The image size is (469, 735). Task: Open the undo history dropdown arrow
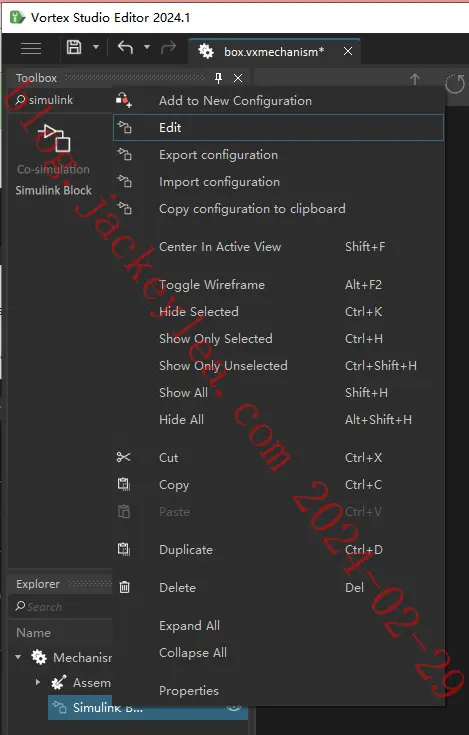click(147, 47)
